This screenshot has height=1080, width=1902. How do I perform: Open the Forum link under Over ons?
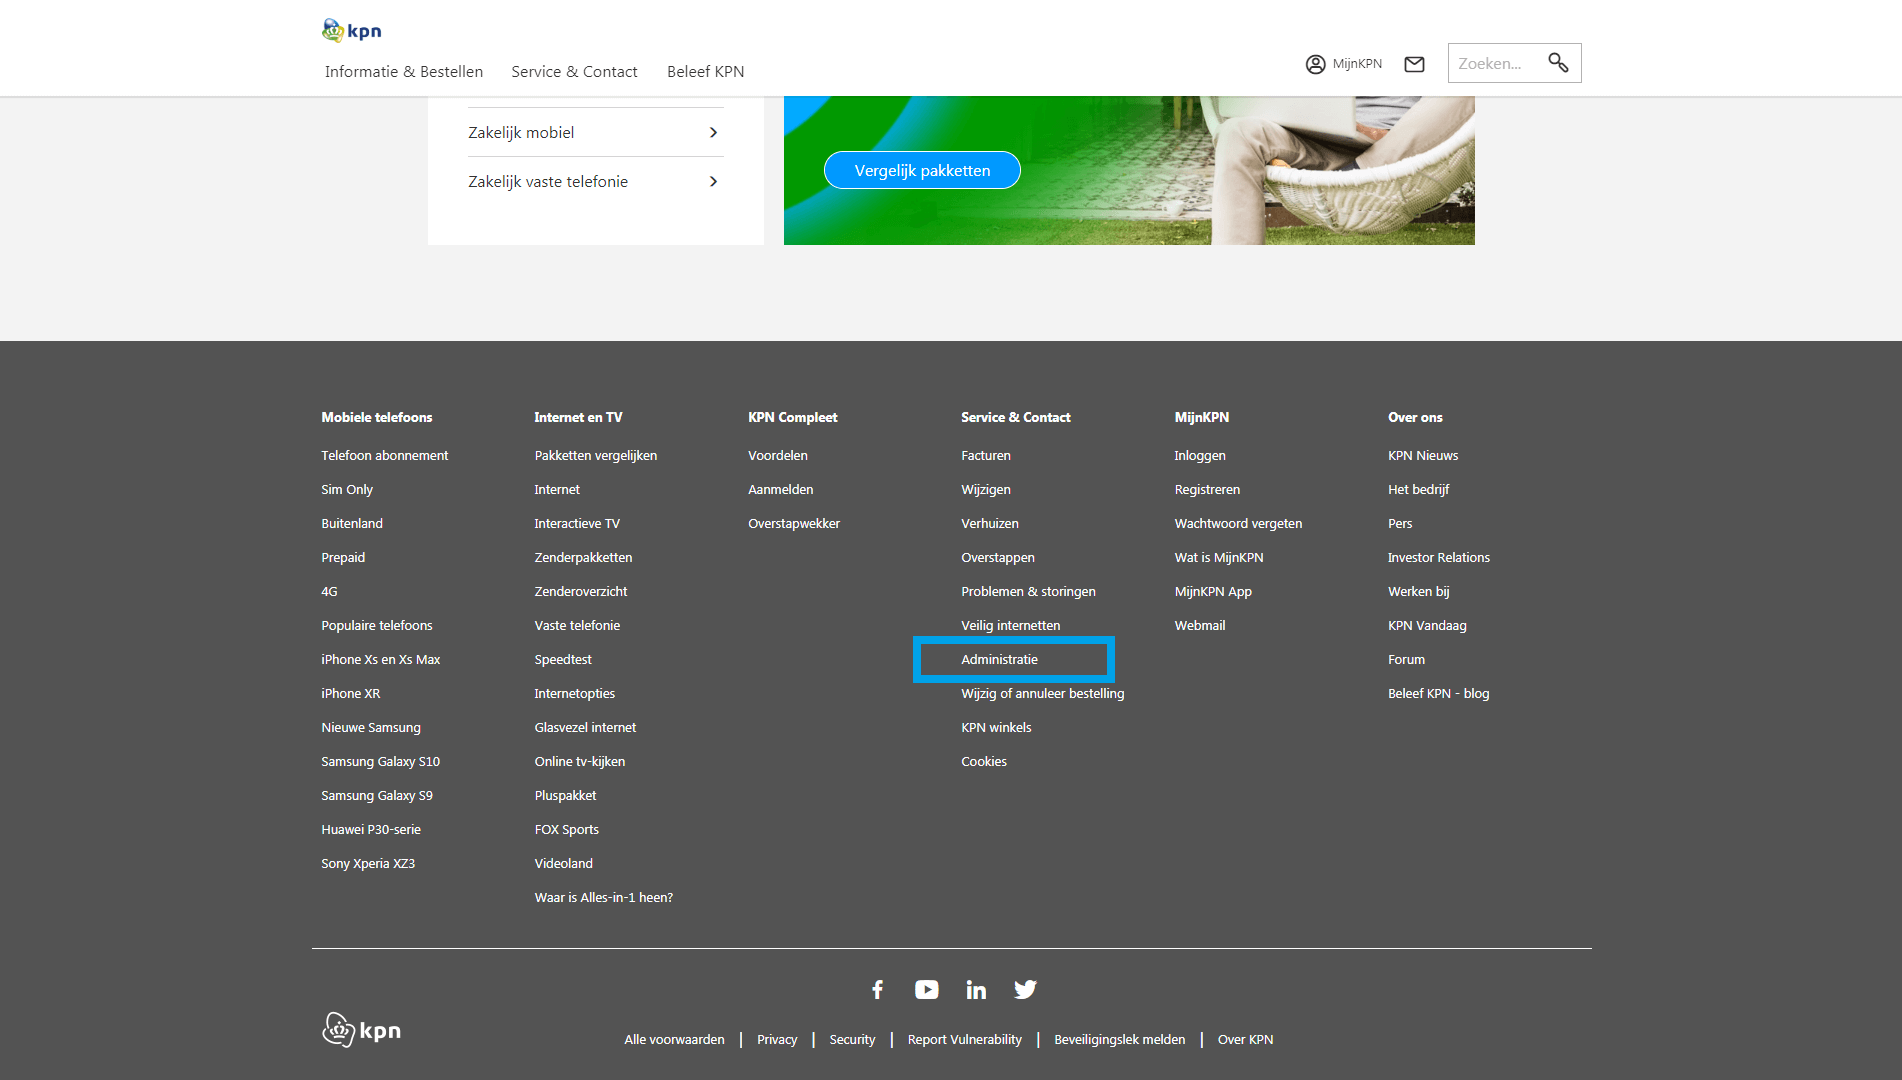click(x=1407, y=659)
